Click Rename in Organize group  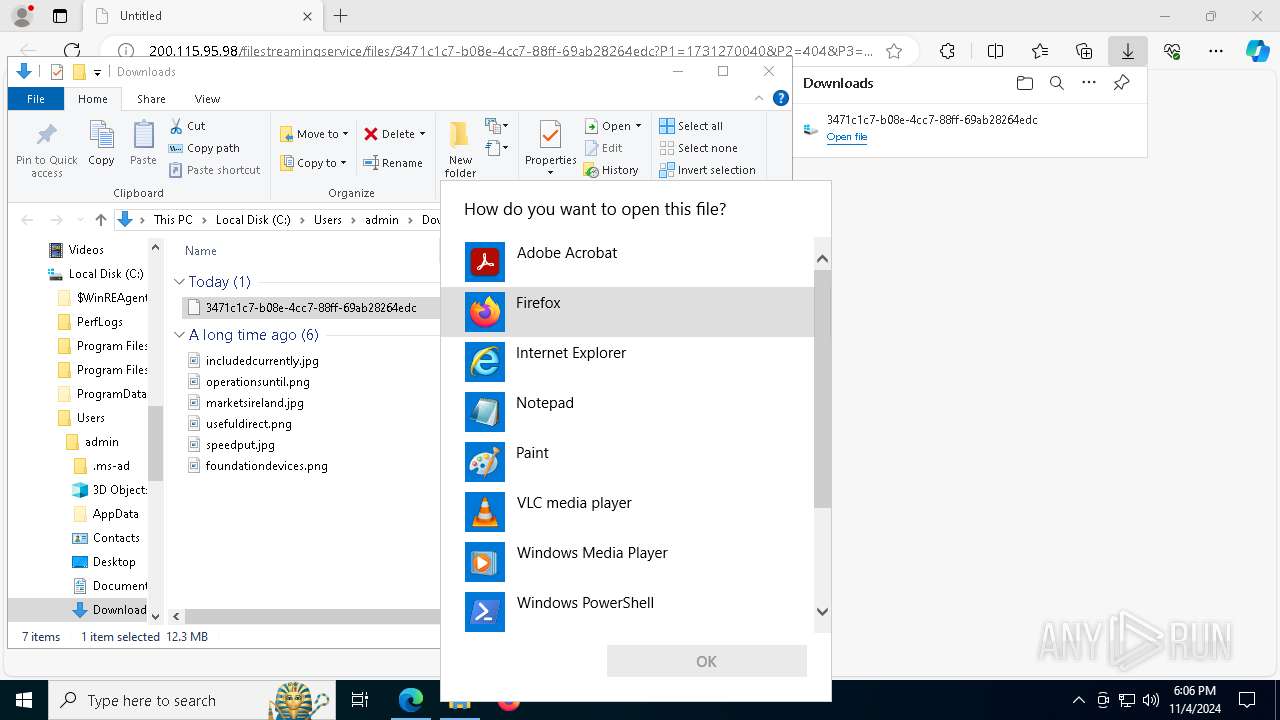393,163
